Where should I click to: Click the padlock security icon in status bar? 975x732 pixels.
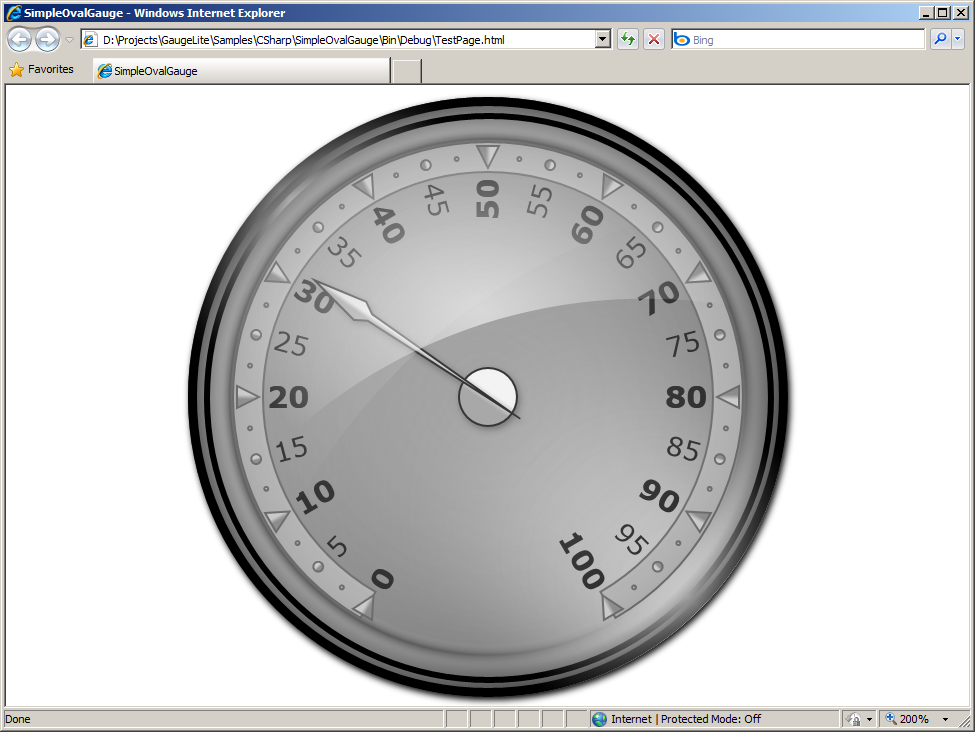854,719
